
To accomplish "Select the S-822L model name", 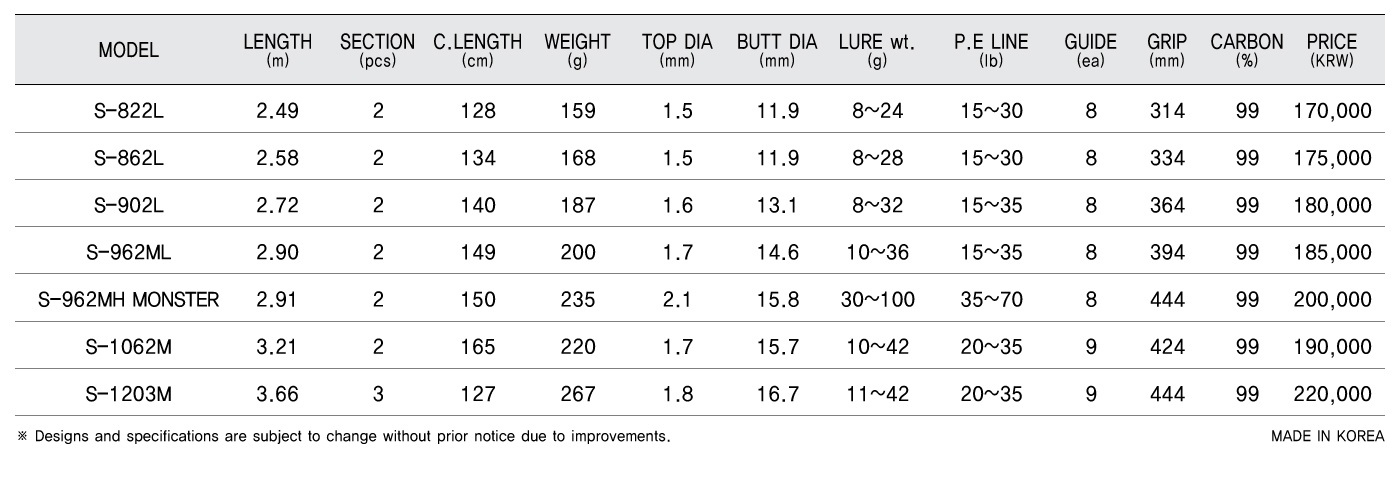I will [128, 111].
